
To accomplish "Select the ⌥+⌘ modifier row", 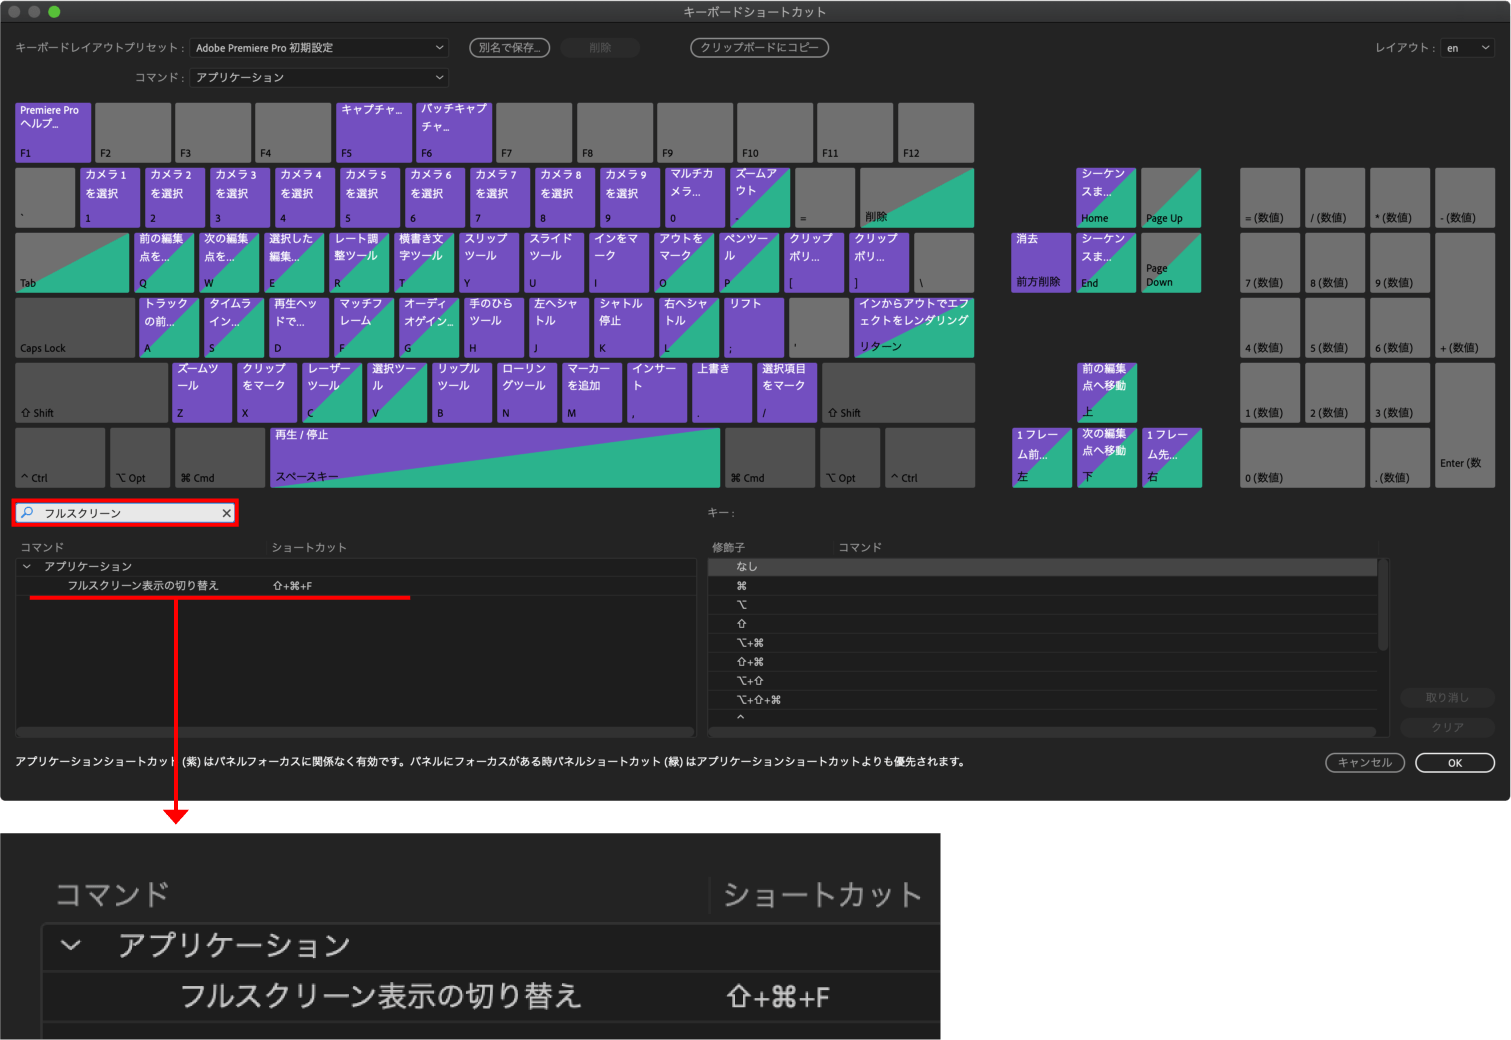I will pos(1043,643).
